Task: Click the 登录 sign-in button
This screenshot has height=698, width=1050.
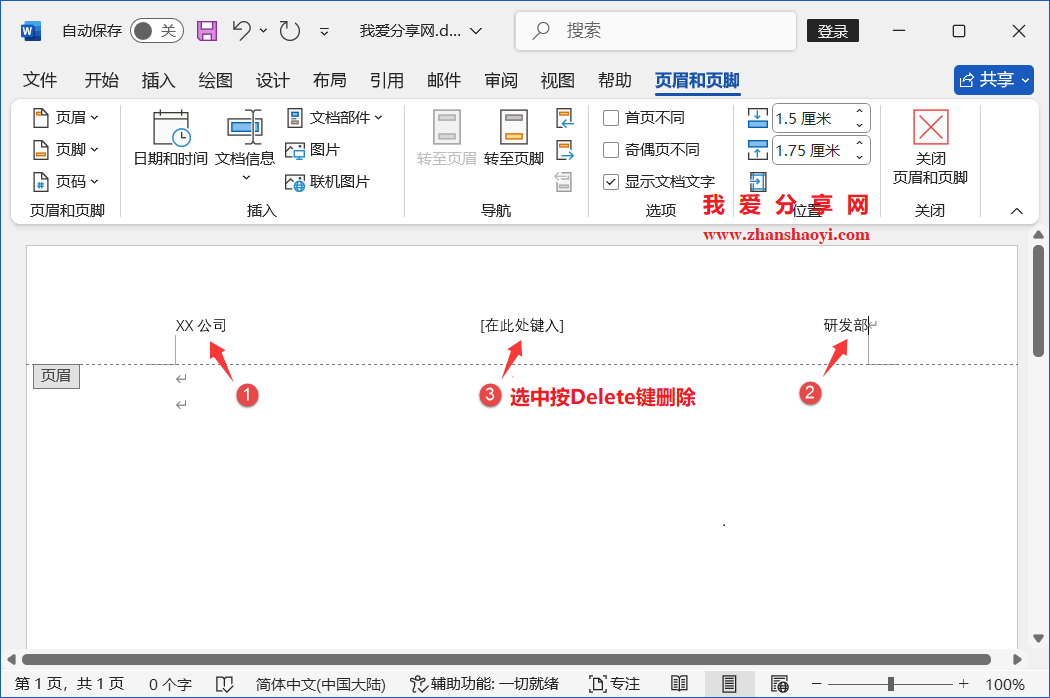Action: click(833, 31)
